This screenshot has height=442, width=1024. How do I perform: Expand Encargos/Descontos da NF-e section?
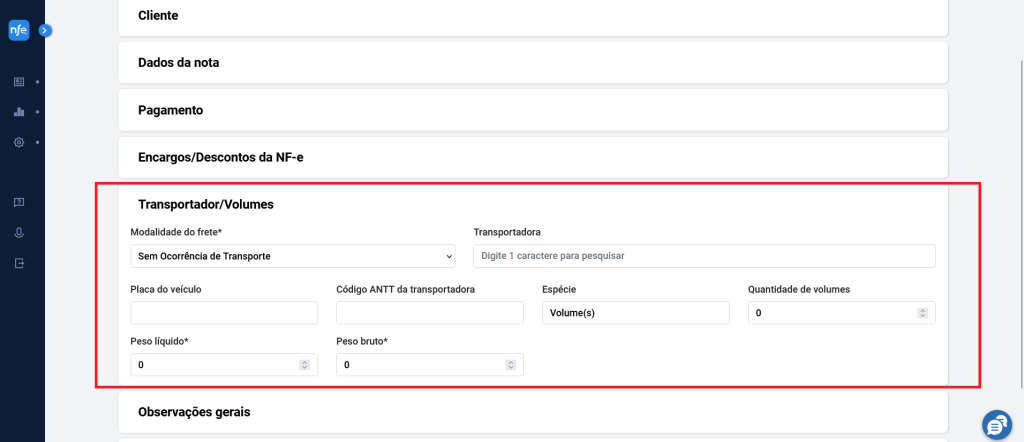(533, 157)
